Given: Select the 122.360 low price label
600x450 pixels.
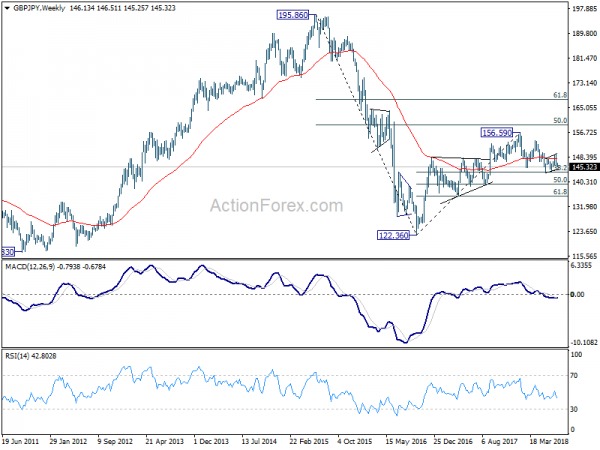Looking at the screenshot, I should [x=393, y=235].
